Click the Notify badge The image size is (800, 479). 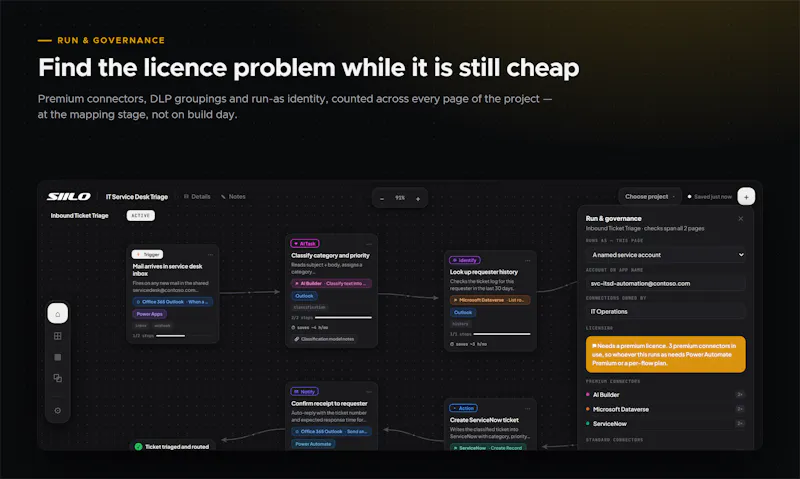(305, 392)
